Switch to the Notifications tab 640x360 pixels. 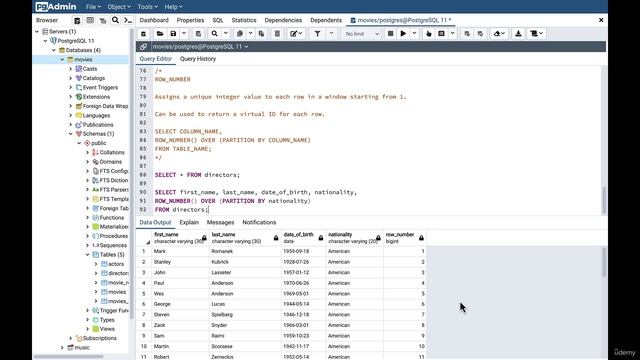click(x=259, y=222)
